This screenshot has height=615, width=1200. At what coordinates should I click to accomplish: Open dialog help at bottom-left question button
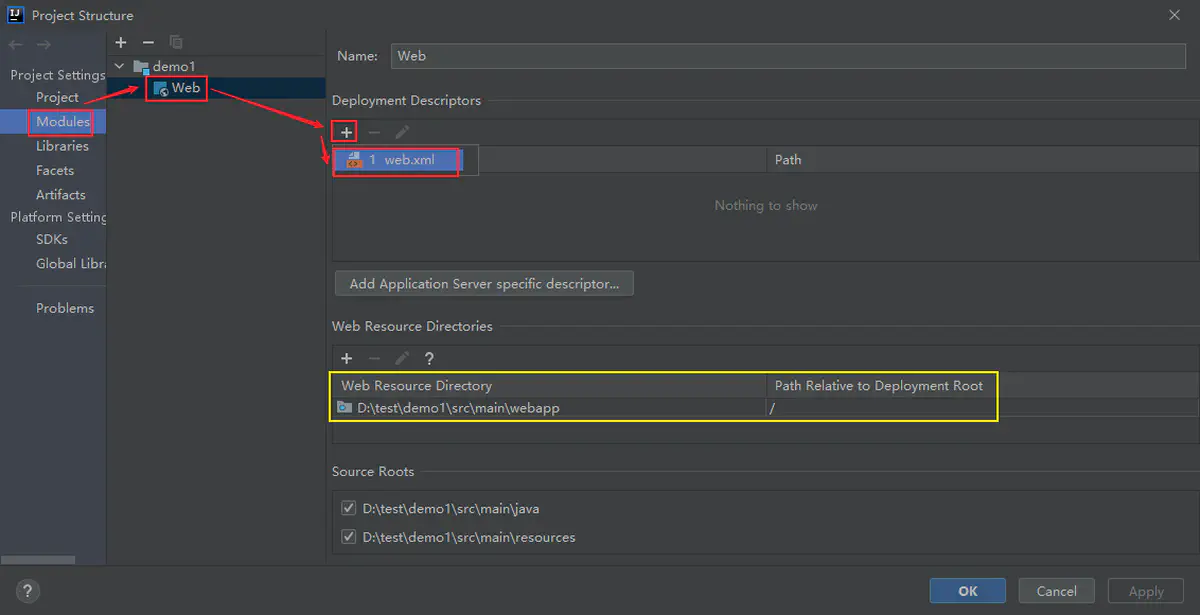tap(28, 591)
